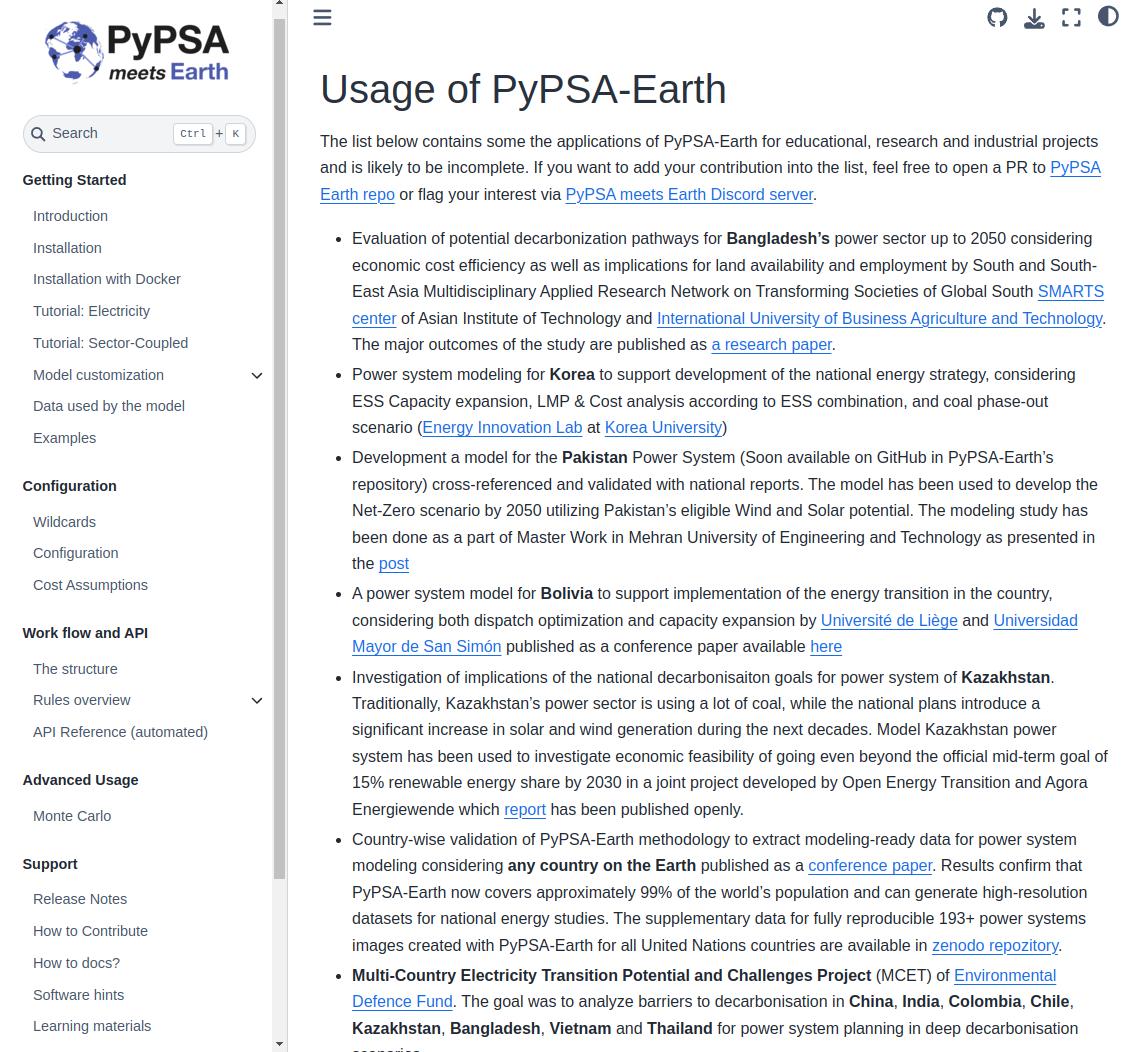This screenshot has width=1141, height=1052.
Task: Open Tutorial: Electricity
Action: click(x=92, y=311)
